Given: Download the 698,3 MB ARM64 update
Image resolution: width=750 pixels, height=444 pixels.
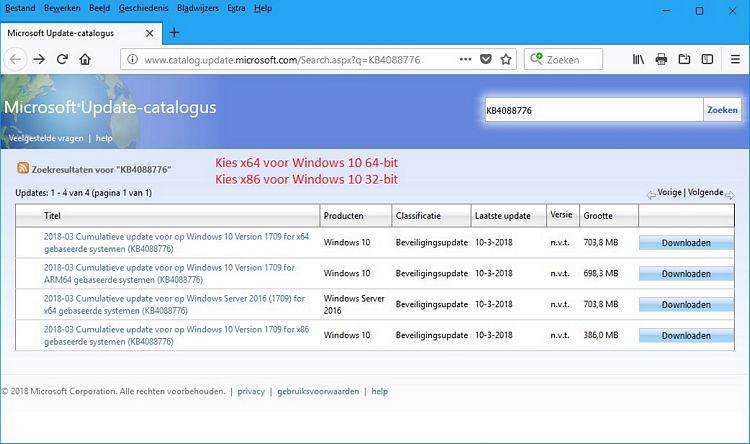Looking at the screenshot, I should coord(686,274).
